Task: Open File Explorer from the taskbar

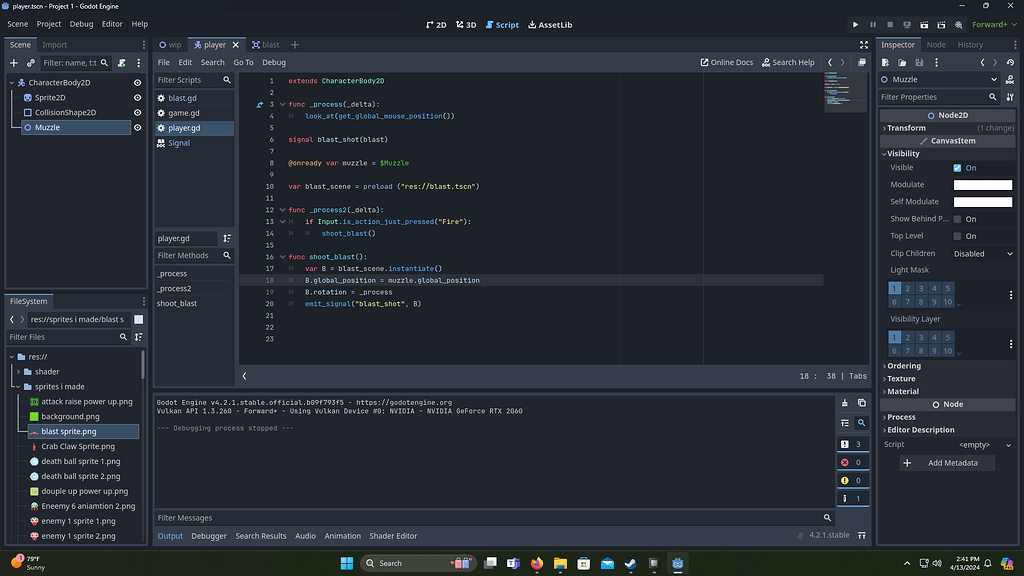Action: click(560, 563)
